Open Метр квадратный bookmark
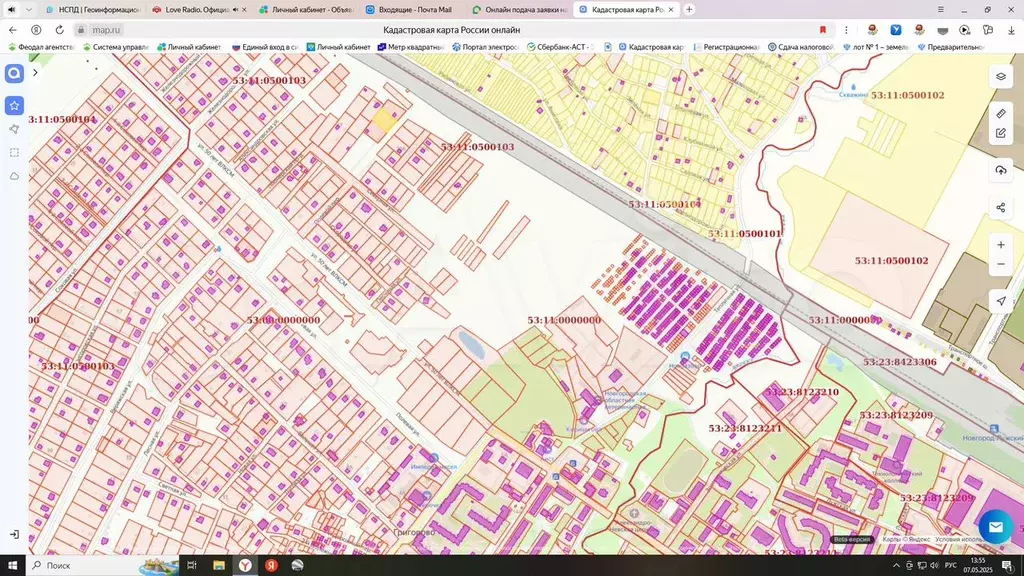This screenshot has height=576, width=1024. [410, 47]
